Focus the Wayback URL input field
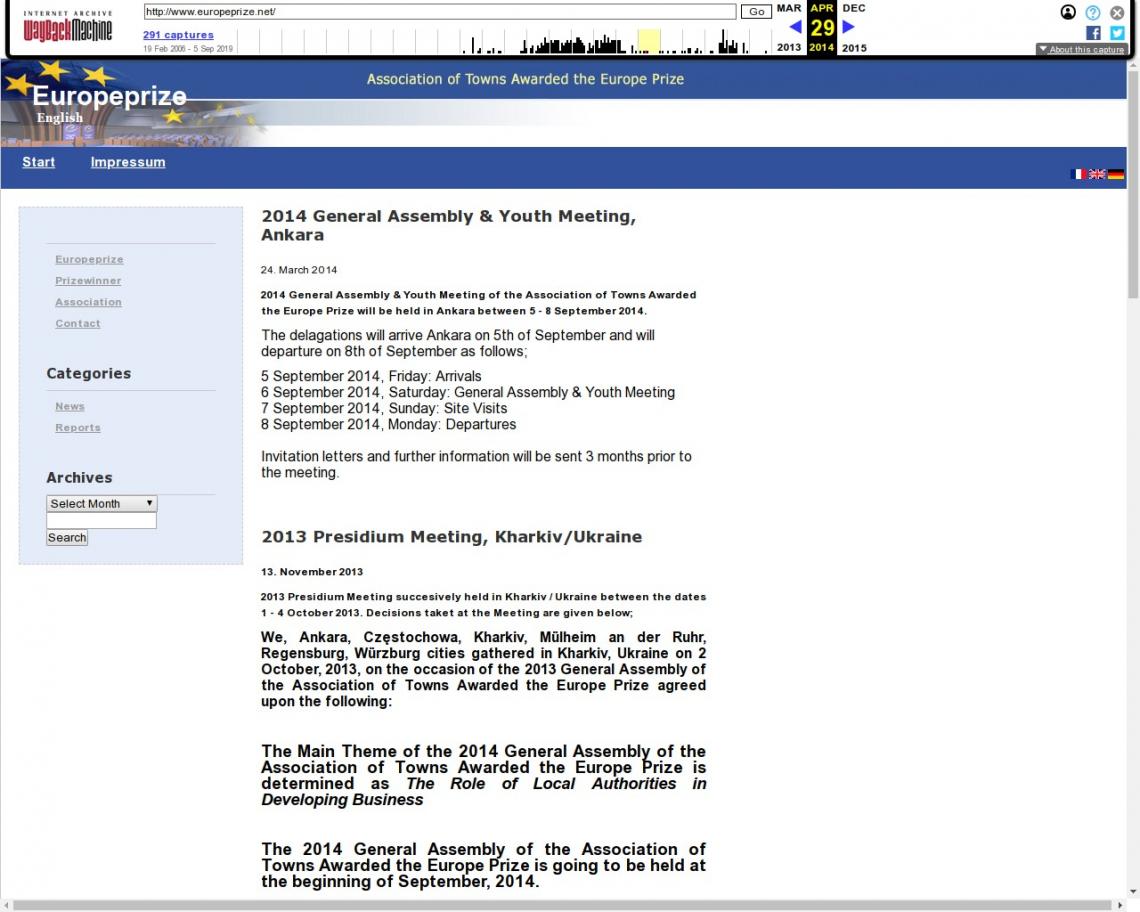The image size is (1140, 912). pos(440,12)
